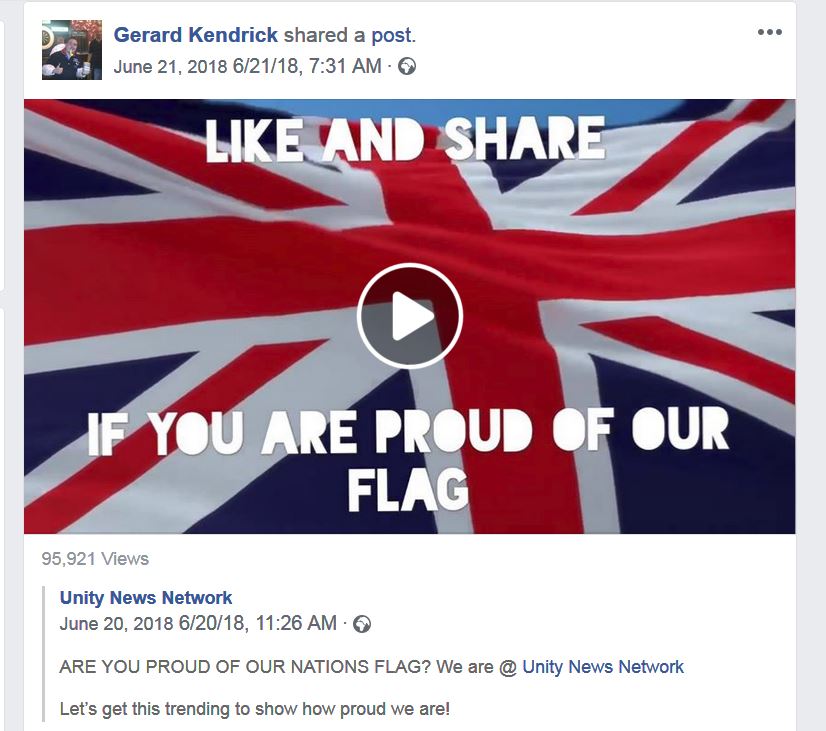Play the Union Jack flag video
Viewport: 826px width, 731px height.
tap(409, 316)
